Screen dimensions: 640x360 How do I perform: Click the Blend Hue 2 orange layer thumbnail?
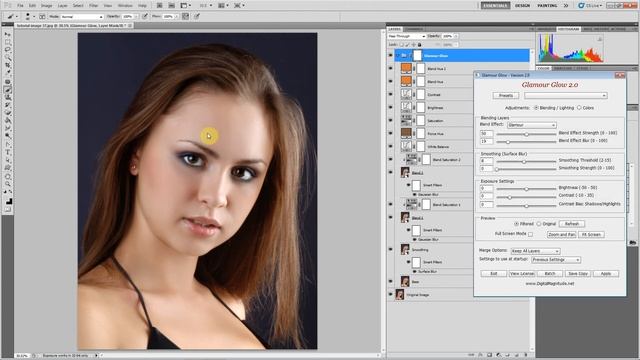(x=406, y=68)
